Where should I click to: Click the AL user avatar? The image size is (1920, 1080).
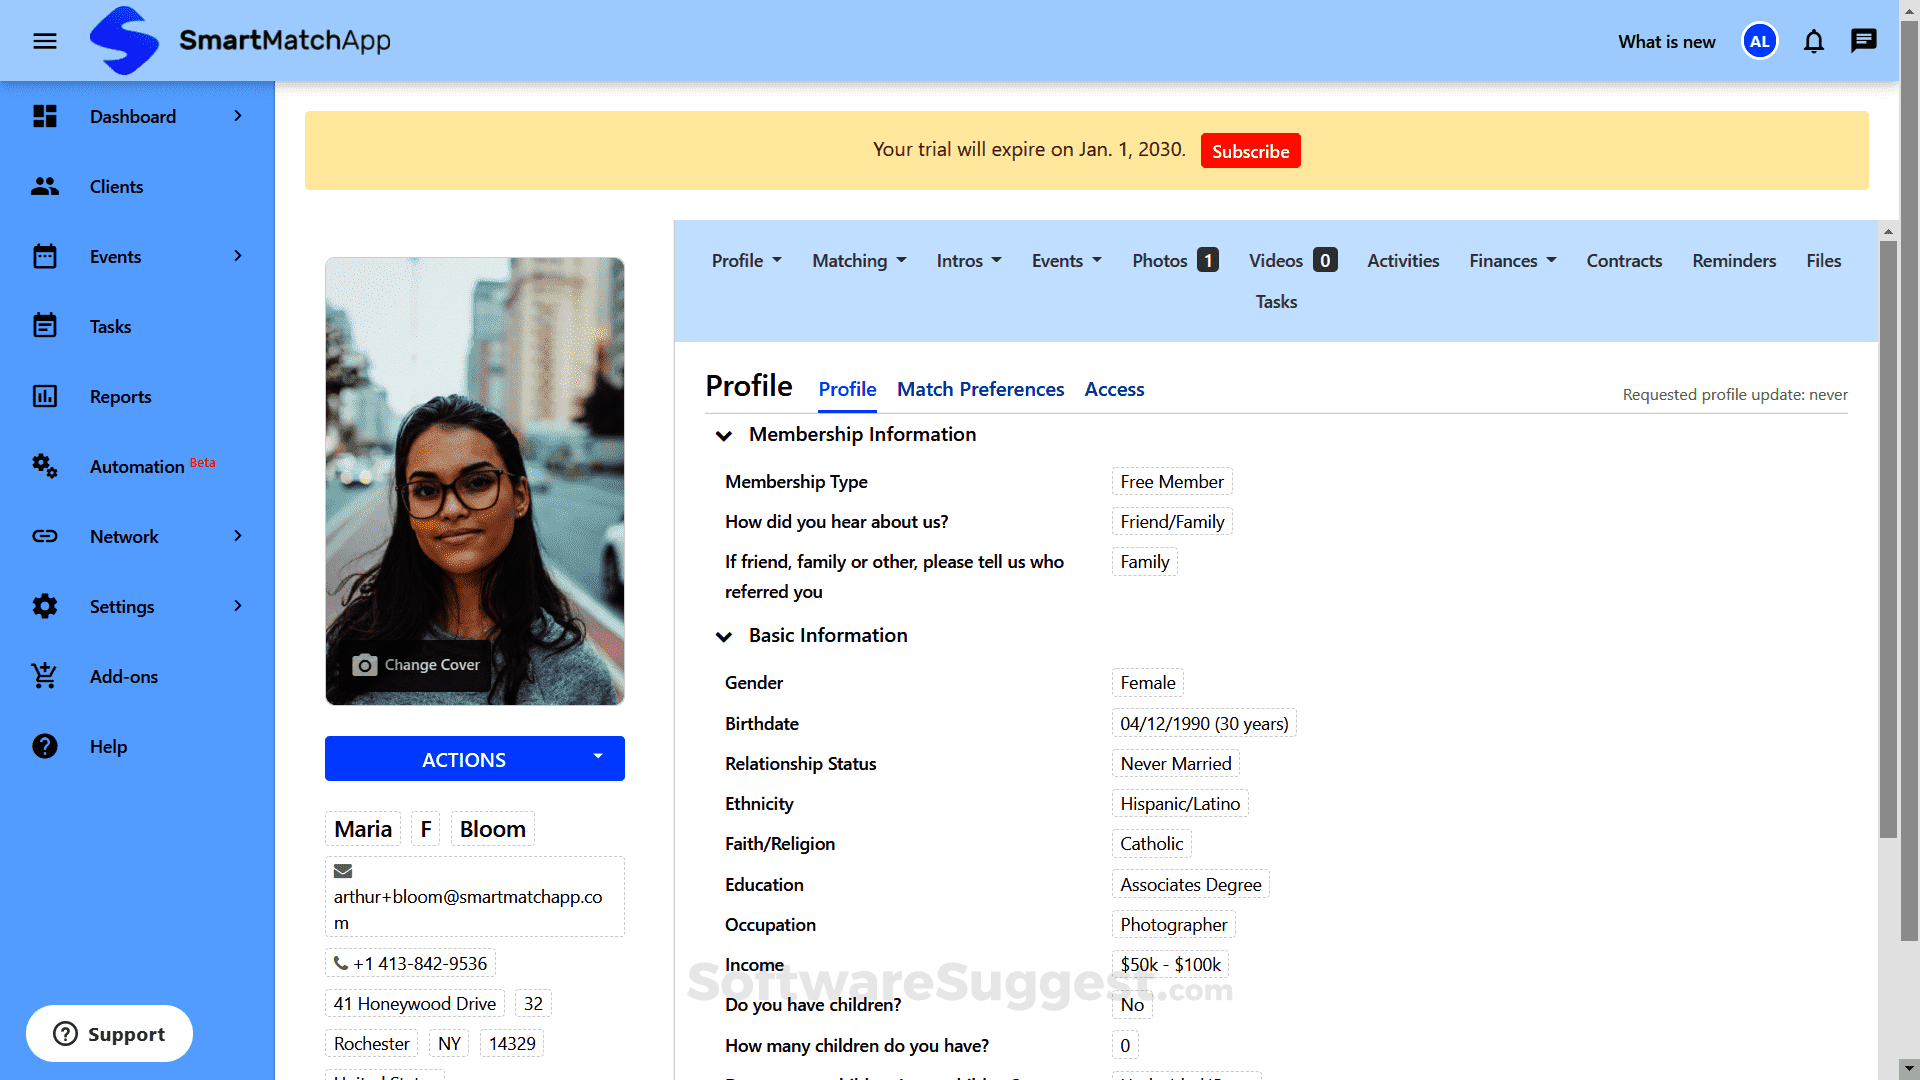pyautogui.click(x=1759, y=41)
